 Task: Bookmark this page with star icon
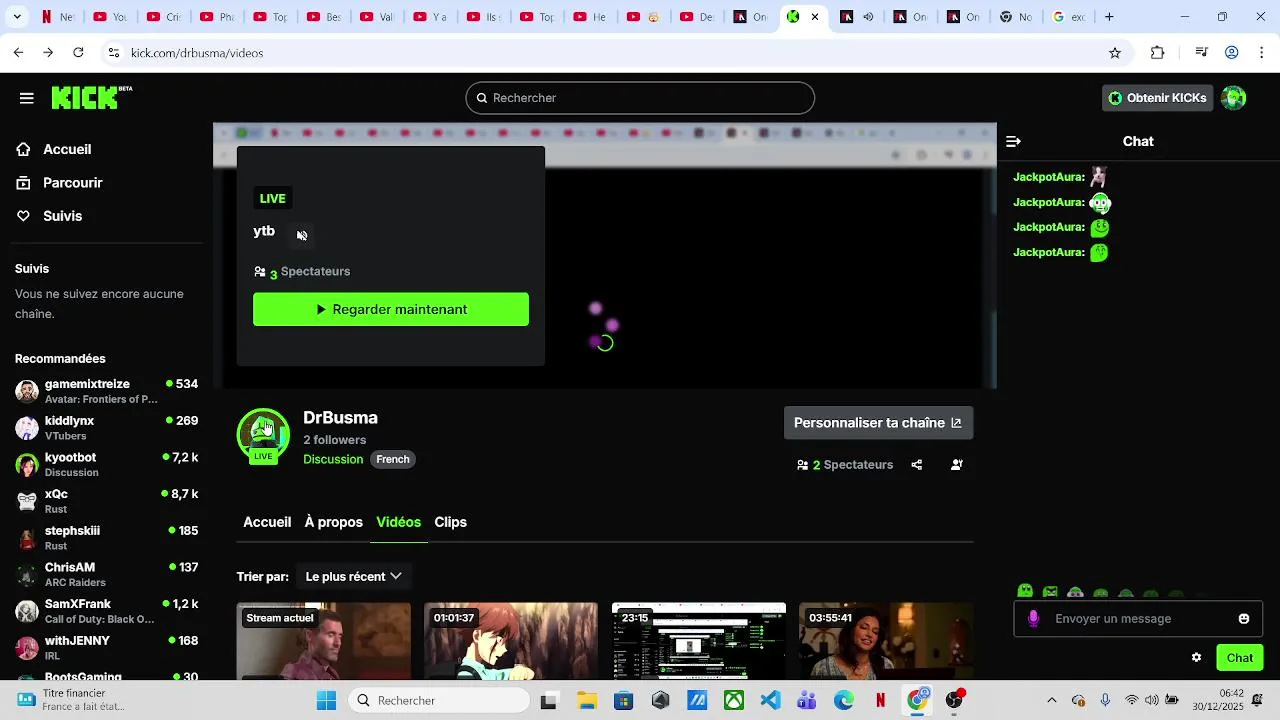click(1115, 53)
